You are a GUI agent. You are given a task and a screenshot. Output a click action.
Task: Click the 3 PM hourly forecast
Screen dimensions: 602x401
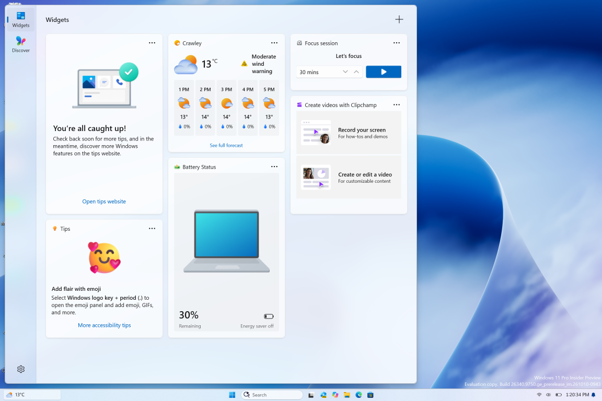coord(227,108)
